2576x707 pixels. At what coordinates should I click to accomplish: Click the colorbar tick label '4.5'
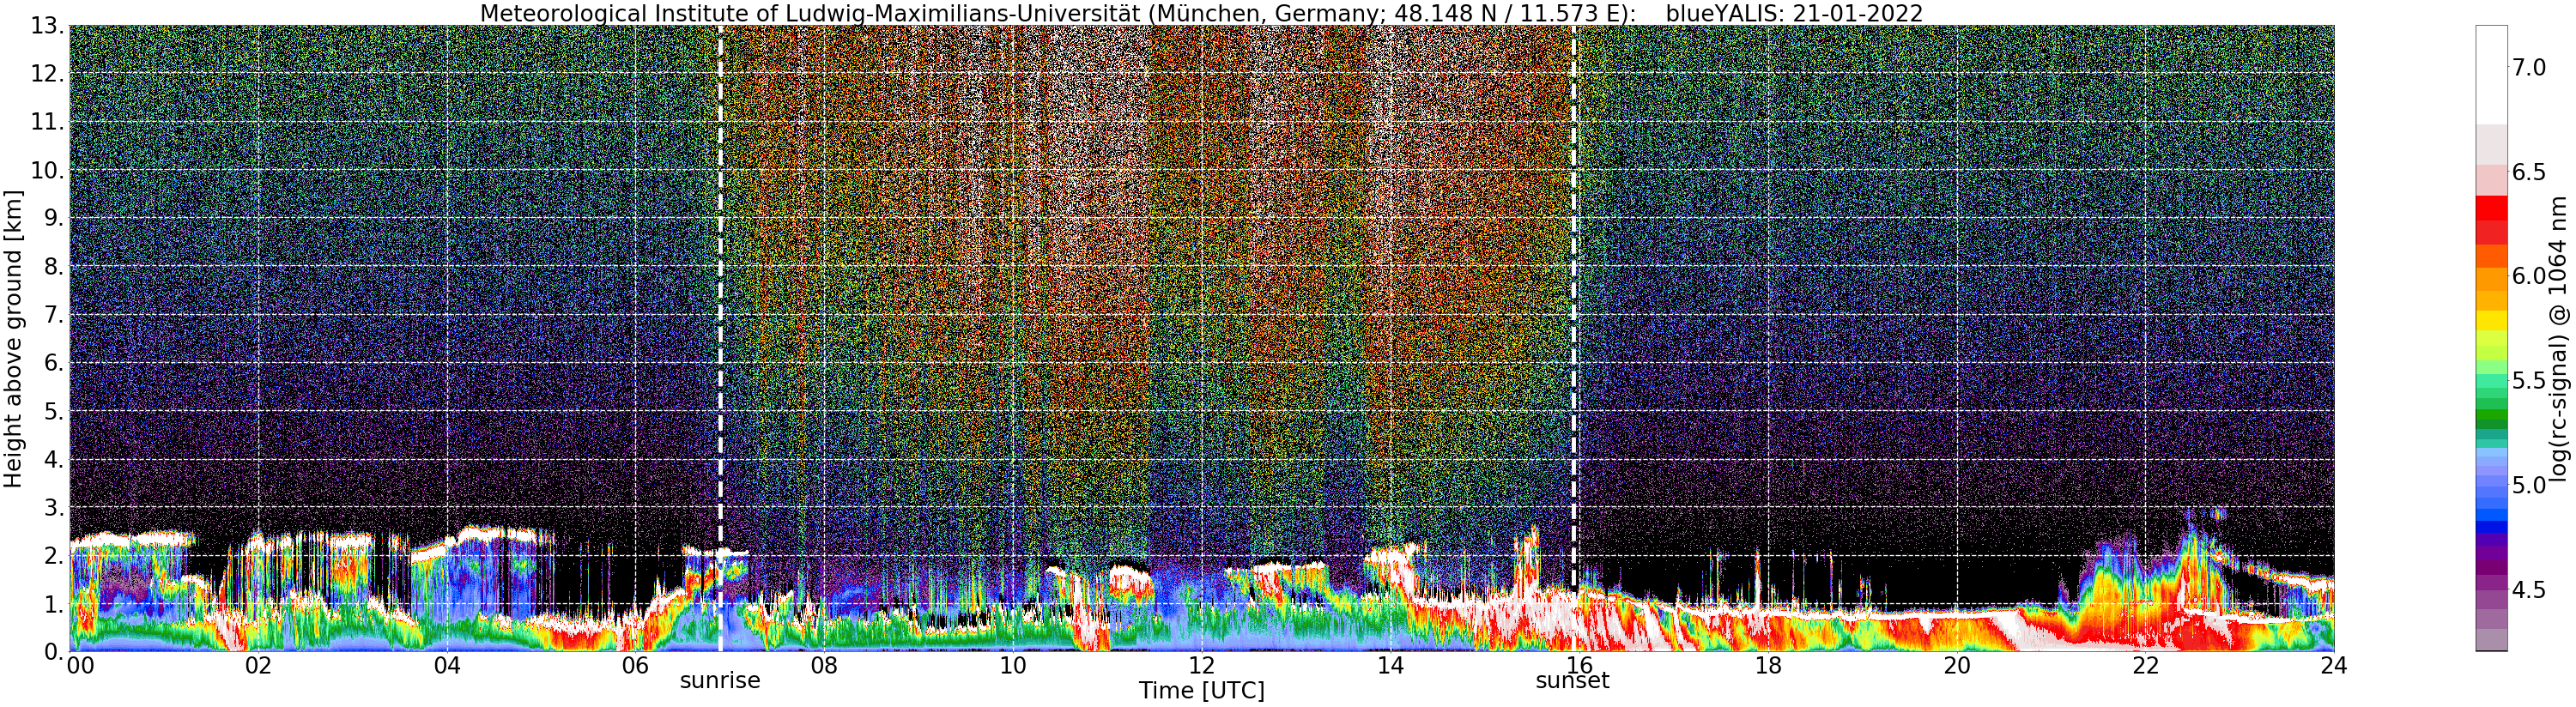2529,590
